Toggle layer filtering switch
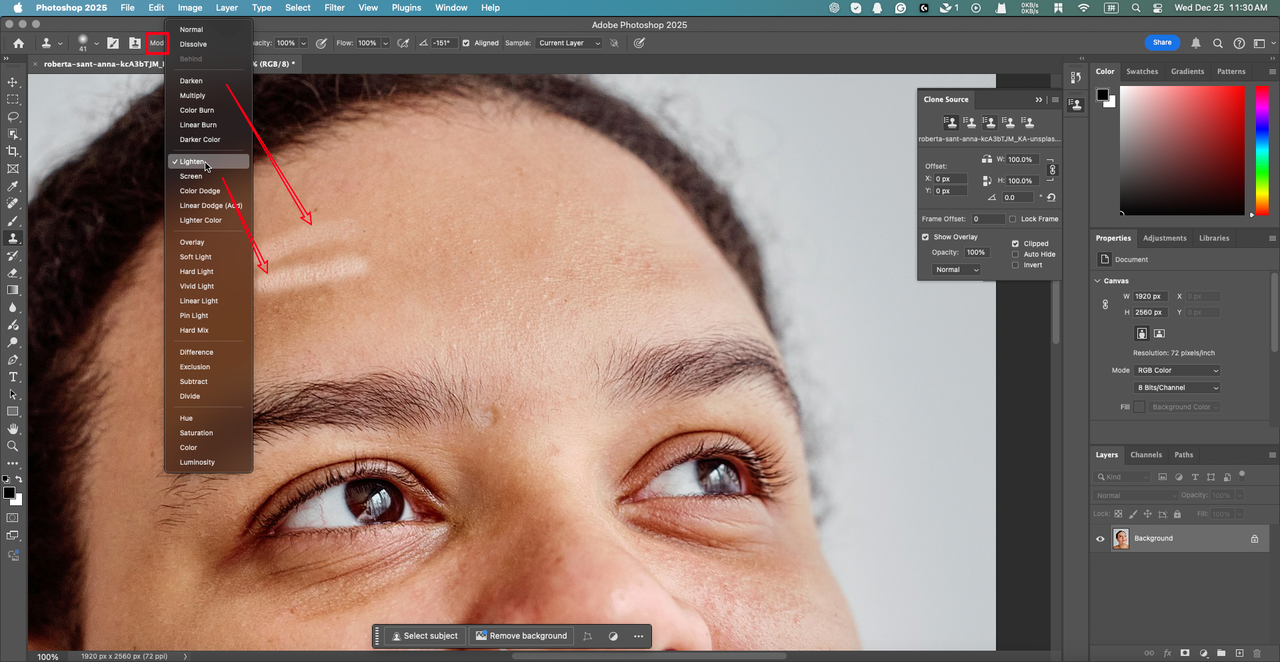This screenshot has height=662, width=1280. 1241,475
